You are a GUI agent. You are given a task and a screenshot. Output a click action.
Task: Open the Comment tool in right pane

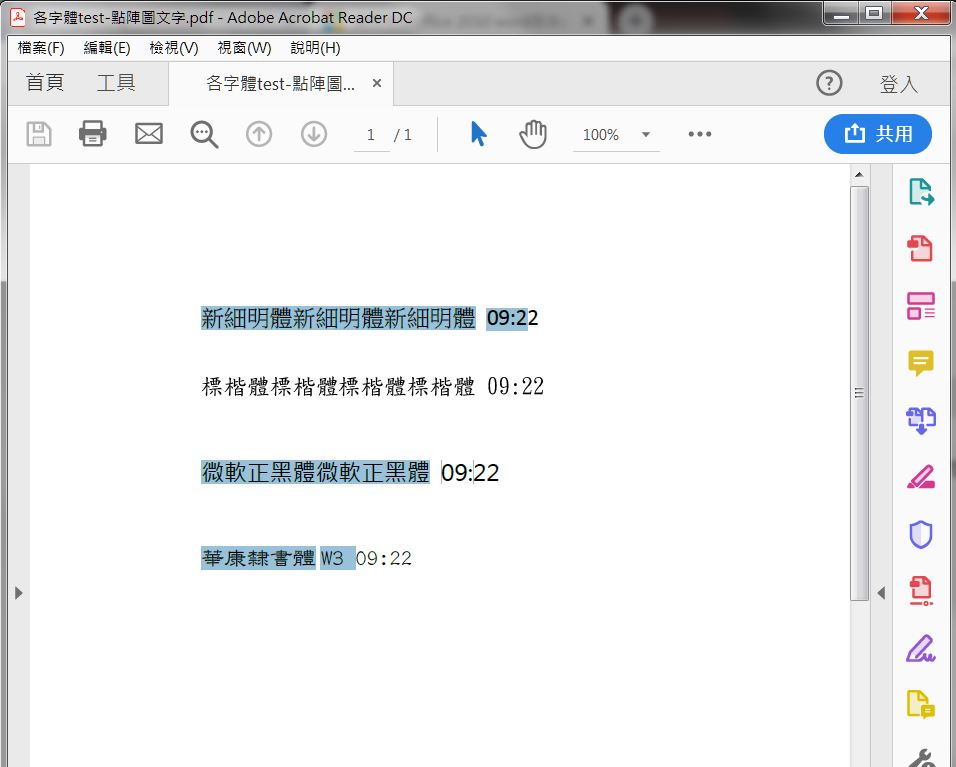coord(921,363)
